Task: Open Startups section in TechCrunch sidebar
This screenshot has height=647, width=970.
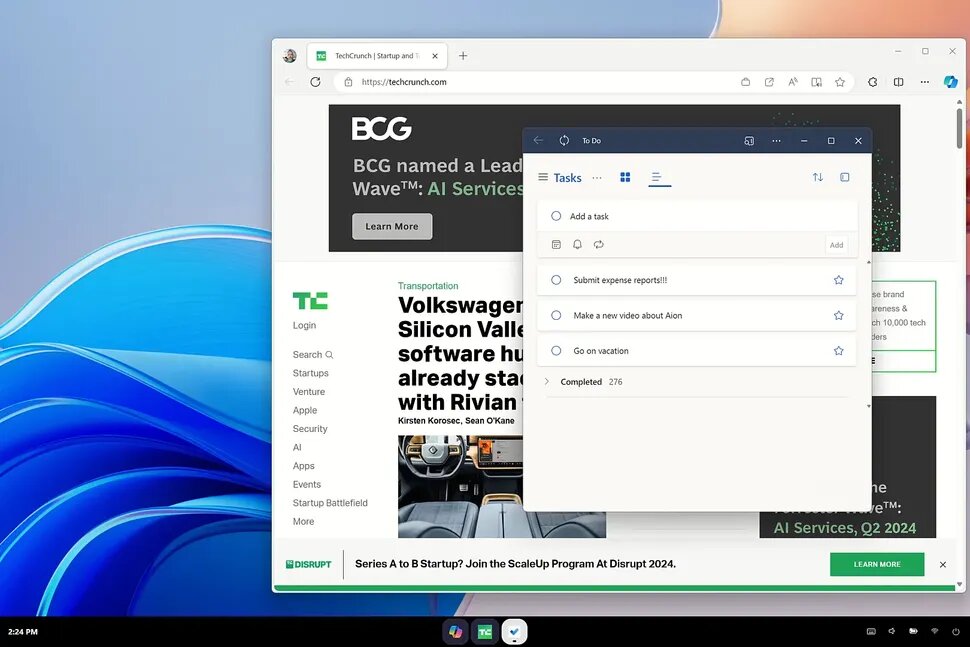Action: pyautogui.click(x=311, y=373)
